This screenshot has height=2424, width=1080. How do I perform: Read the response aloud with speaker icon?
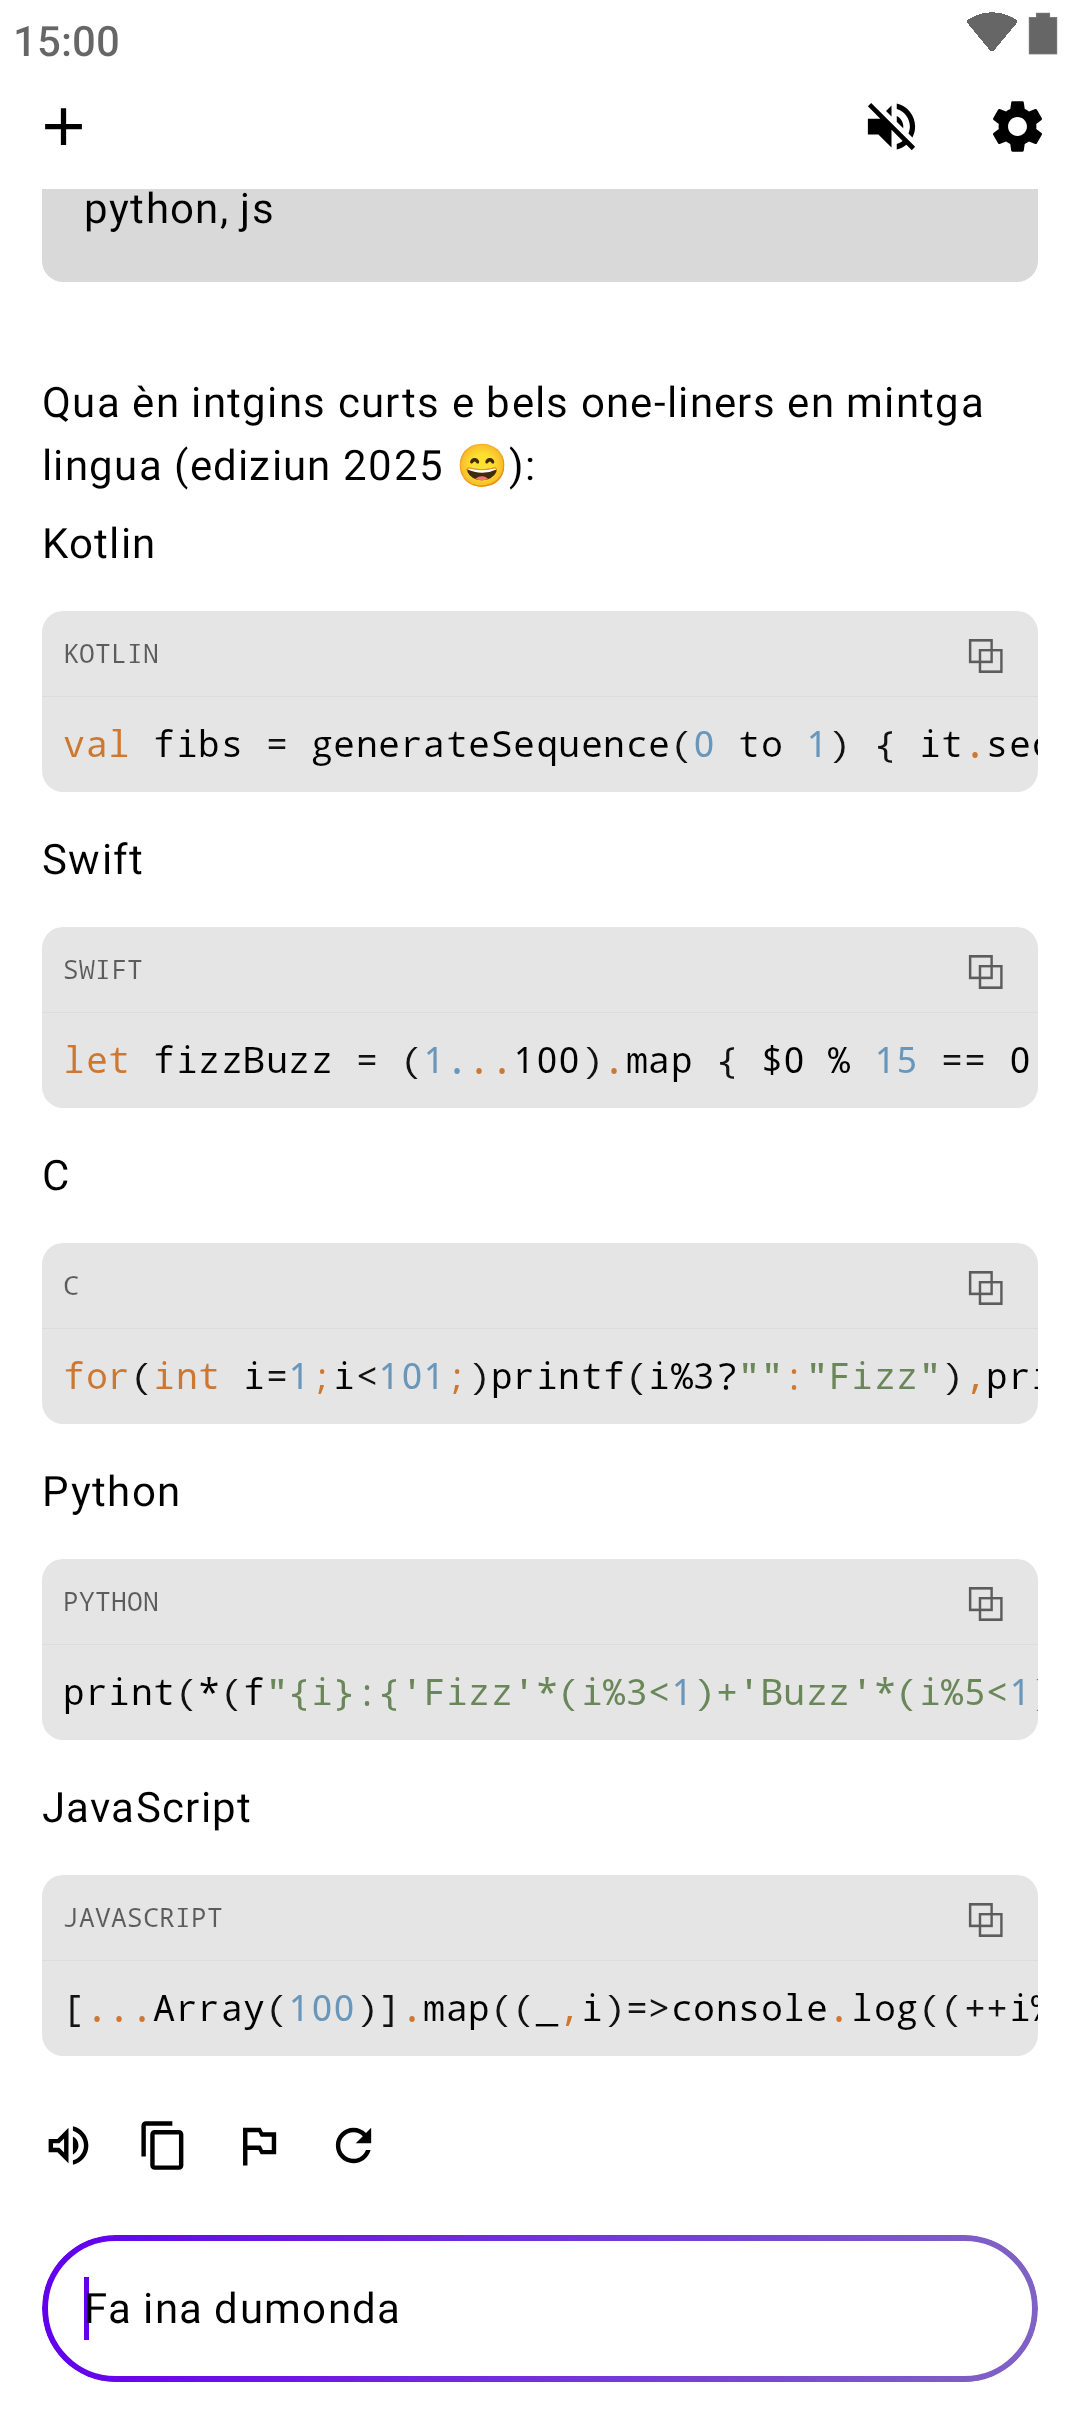click(69, 2146)
